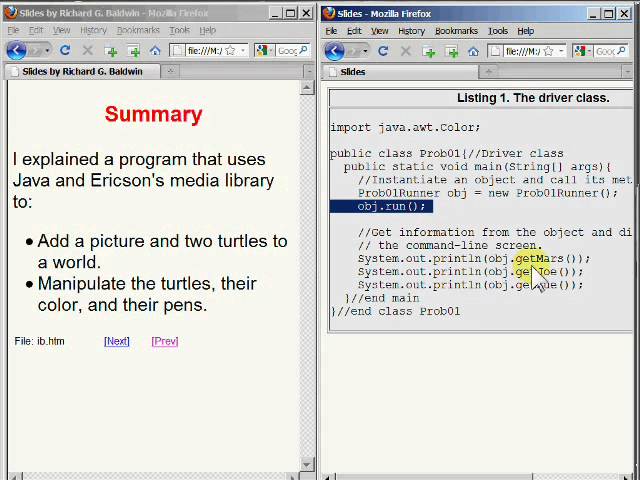Open Help menu in left window
The width and height of the screenshot is (640, 480).
(x=207, y=30)
